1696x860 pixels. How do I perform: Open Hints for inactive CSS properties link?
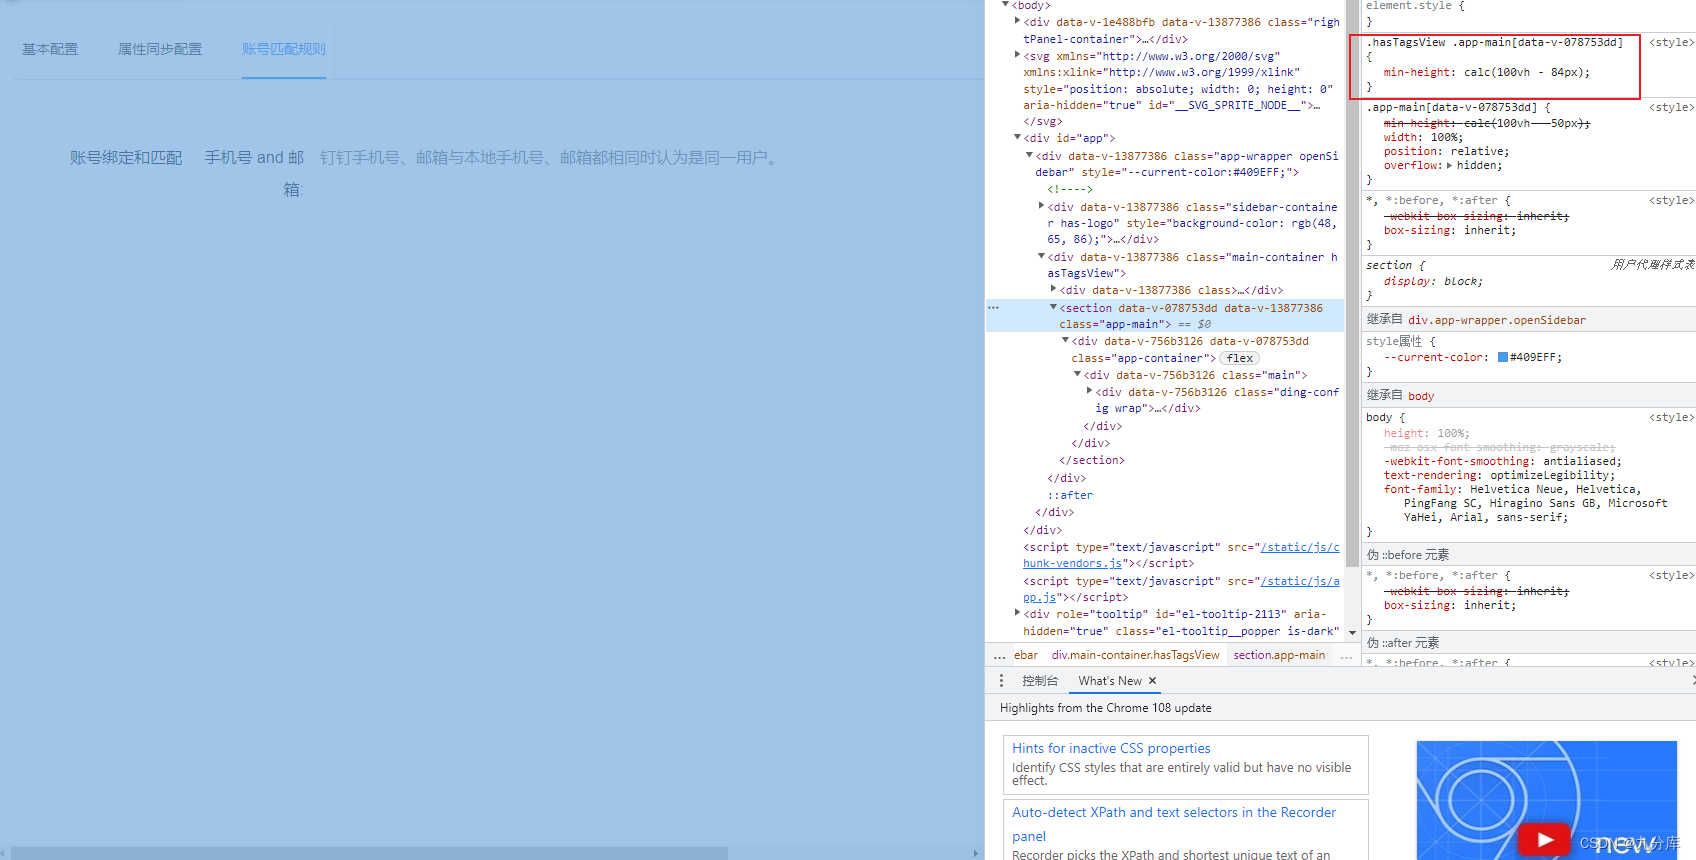pos(1111,748)
